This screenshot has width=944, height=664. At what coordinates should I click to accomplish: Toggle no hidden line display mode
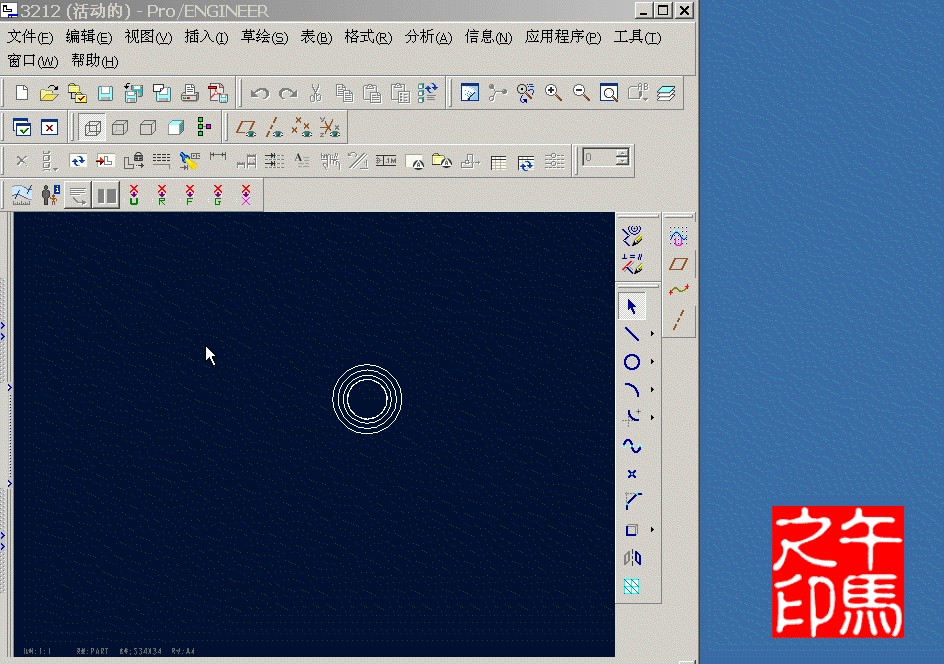pos(148,128)
